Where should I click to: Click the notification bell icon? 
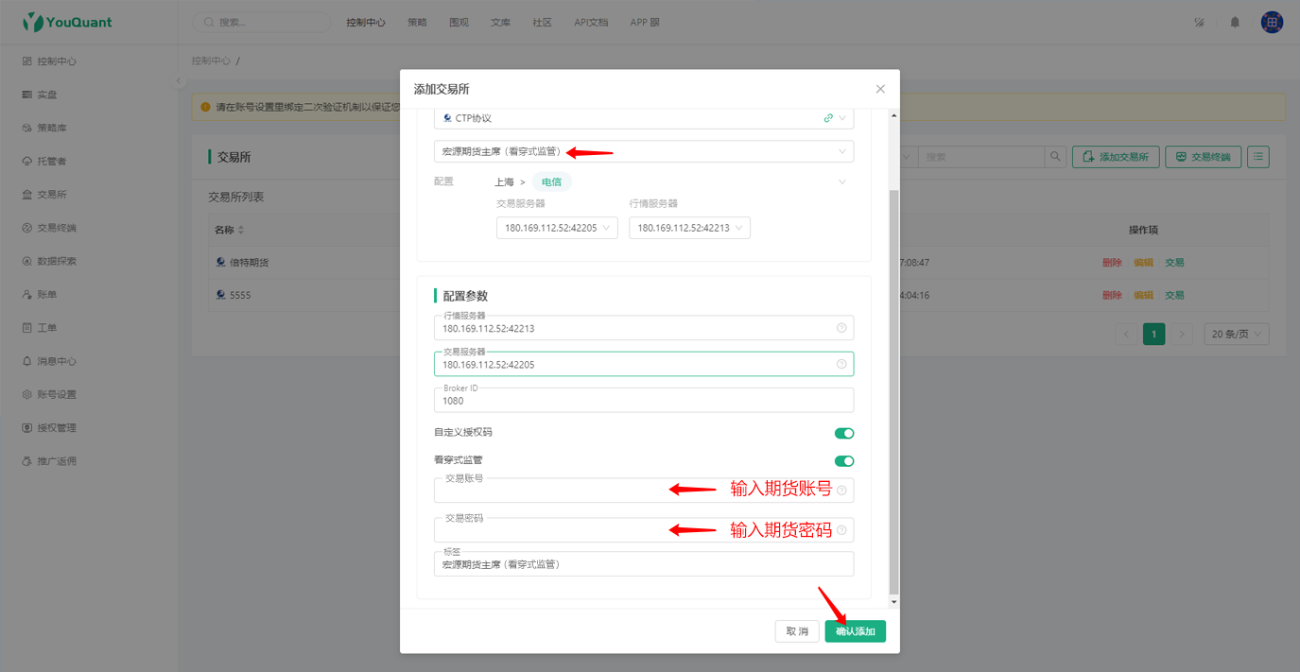tap(1235, 22)
